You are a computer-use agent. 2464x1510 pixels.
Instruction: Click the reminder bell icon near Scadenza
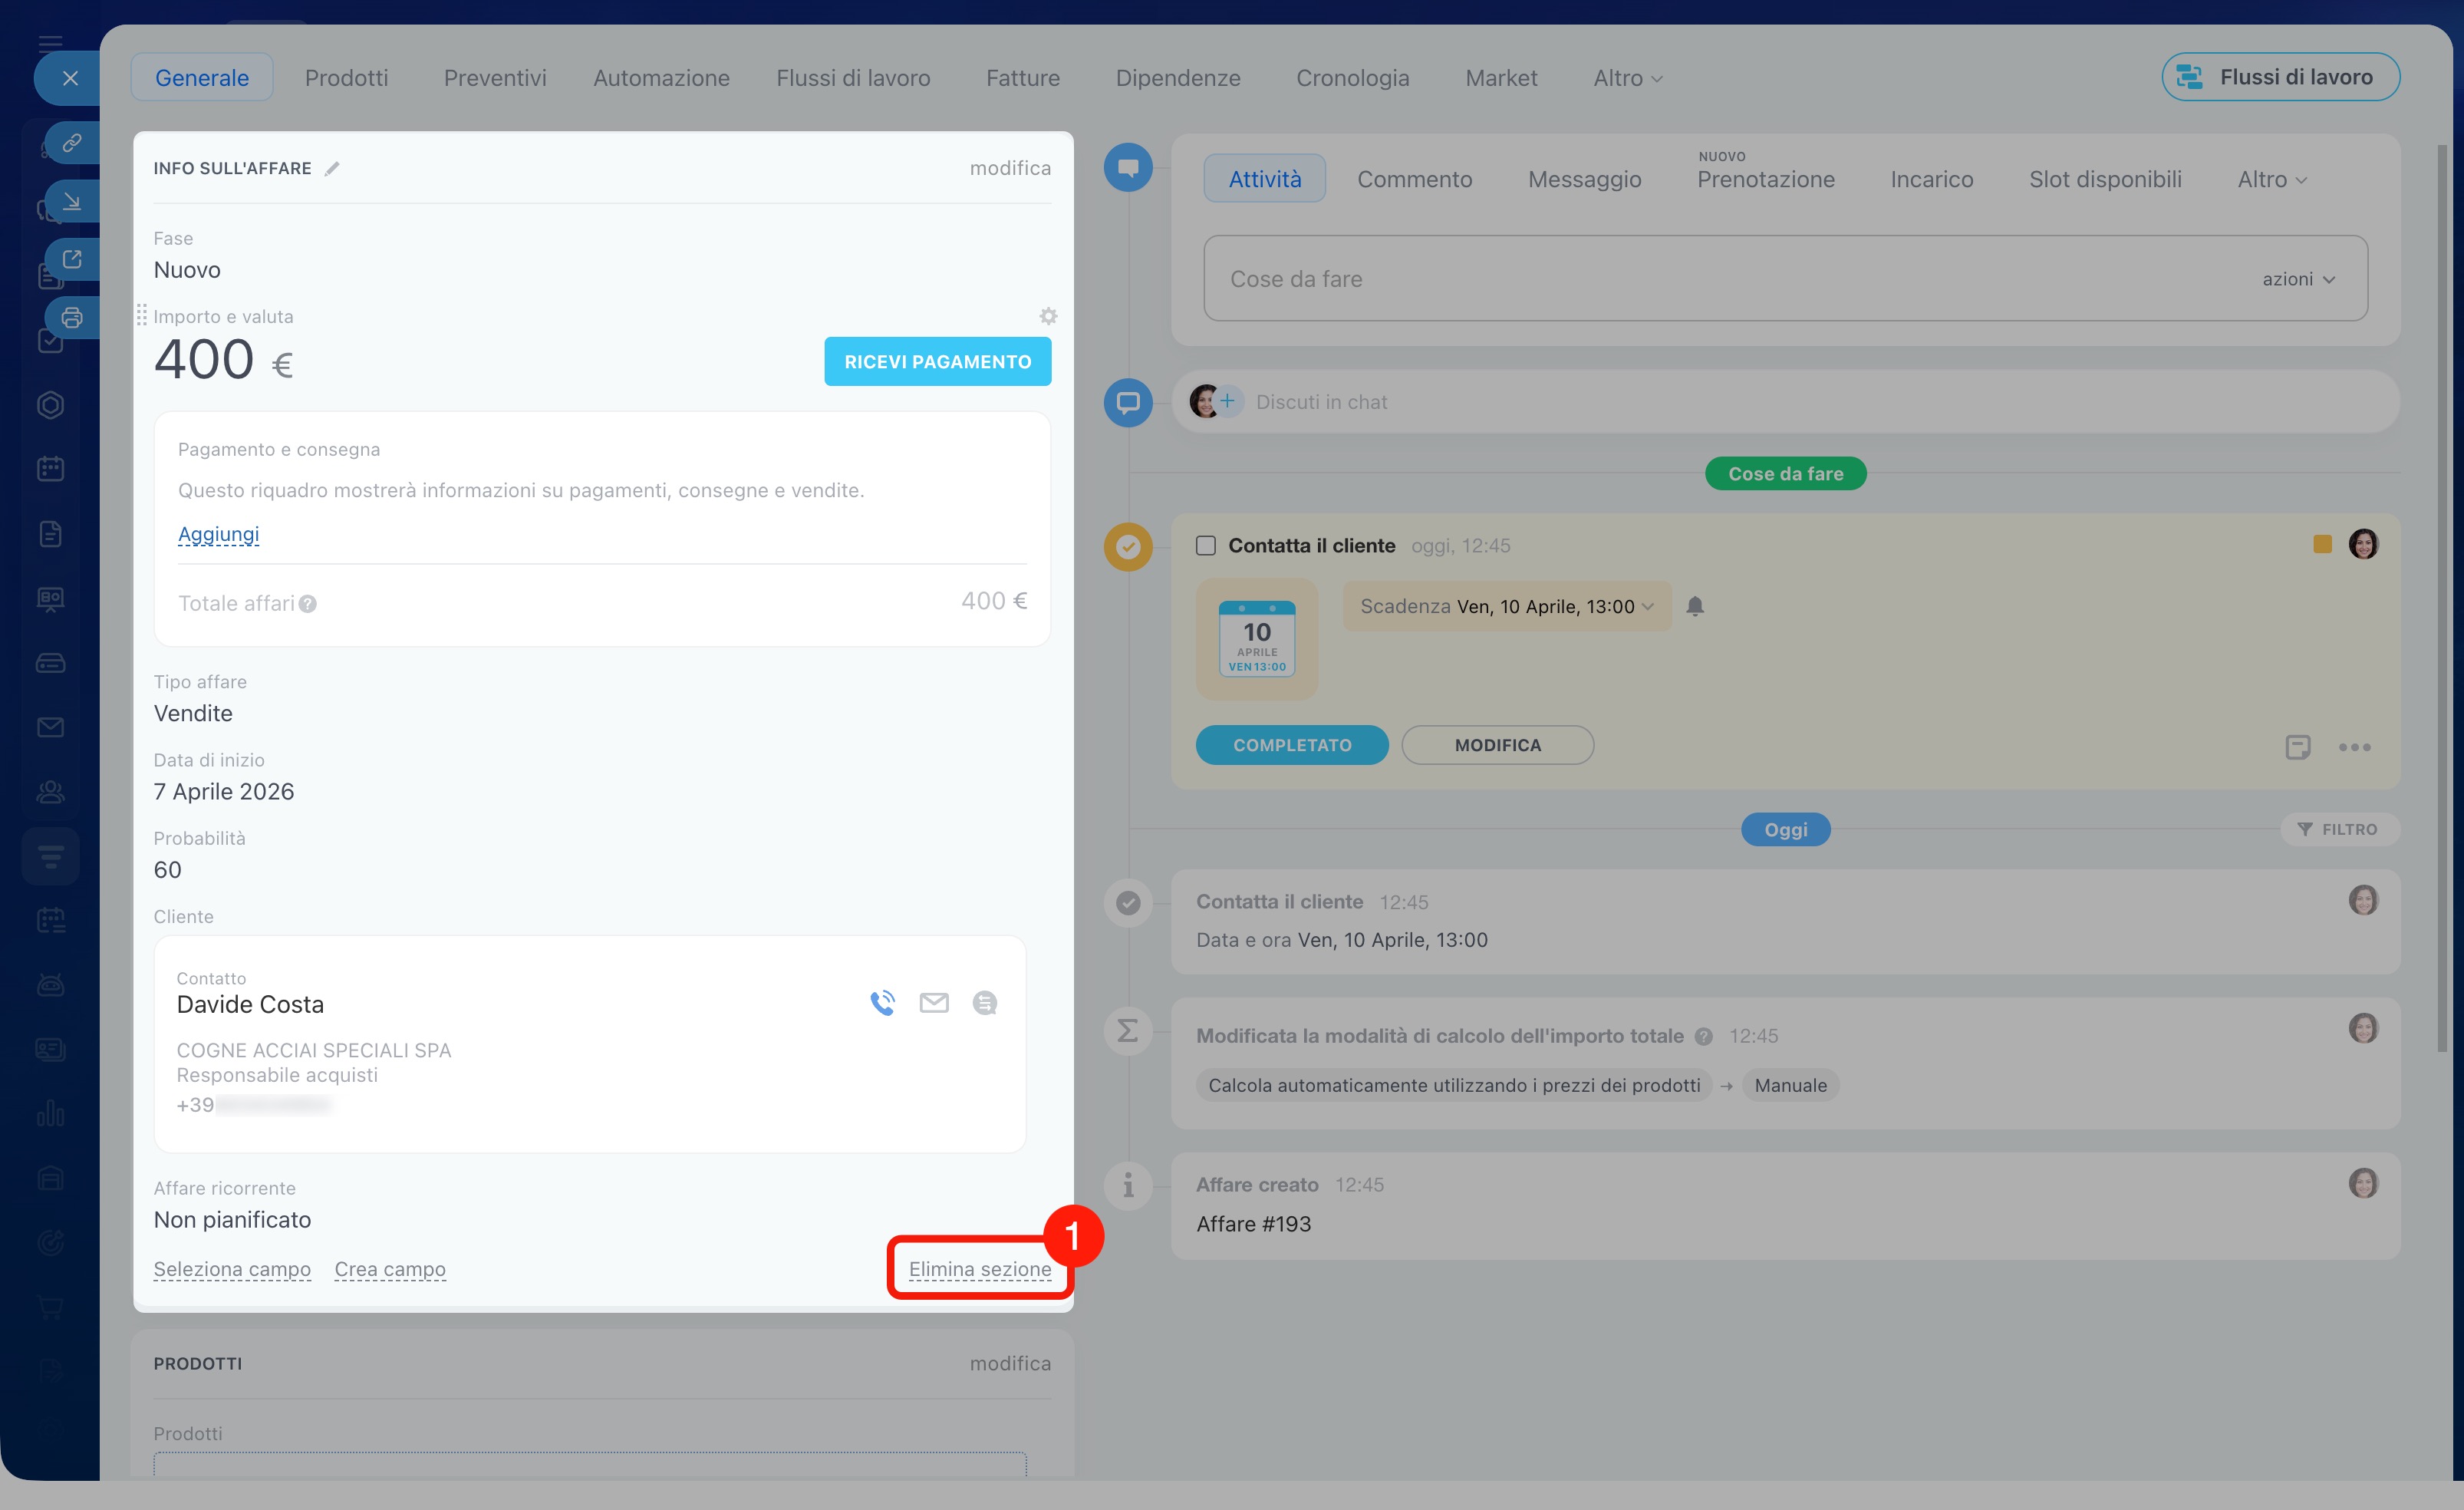pos(1694,606)
